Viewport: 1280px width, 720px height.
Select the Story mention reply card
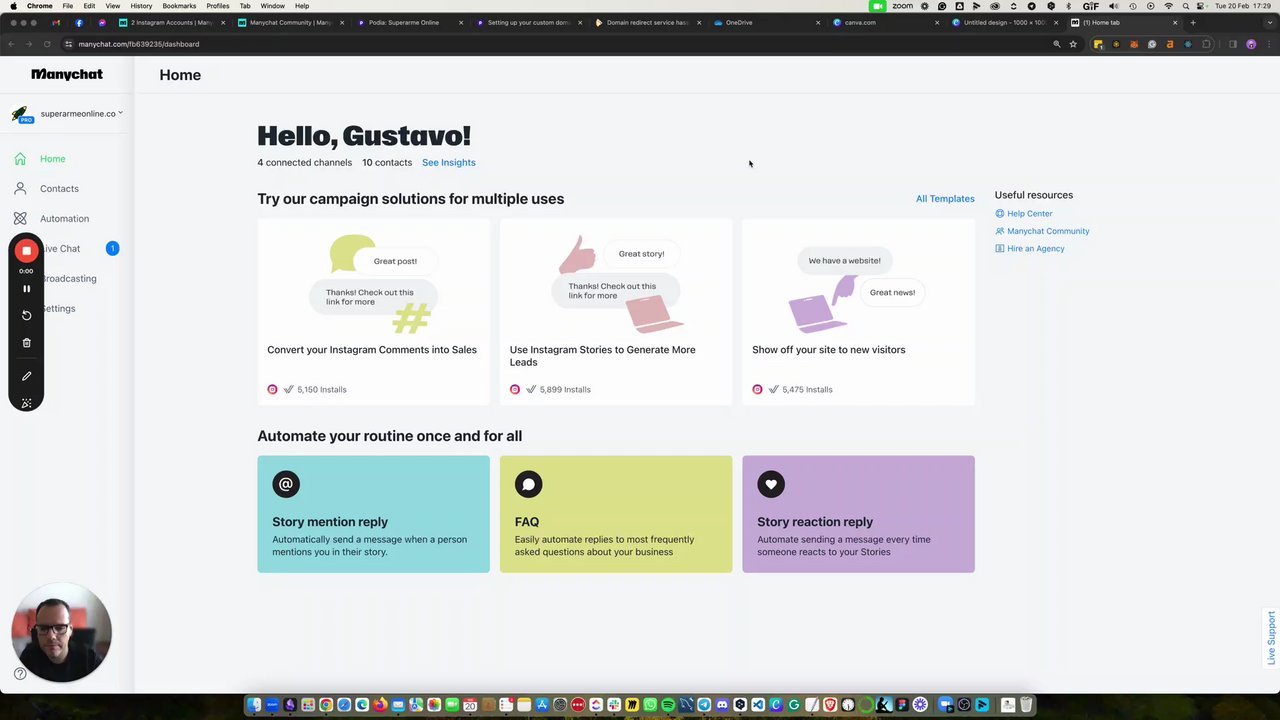point(373,514)
